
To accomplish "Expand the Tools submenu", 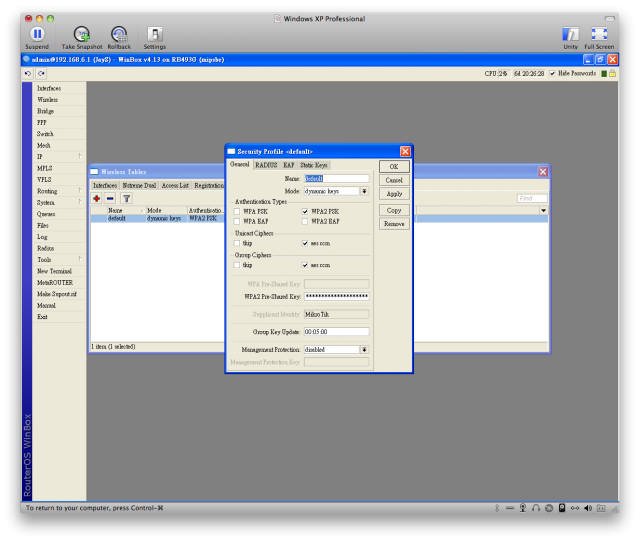I will pos(80,259).
